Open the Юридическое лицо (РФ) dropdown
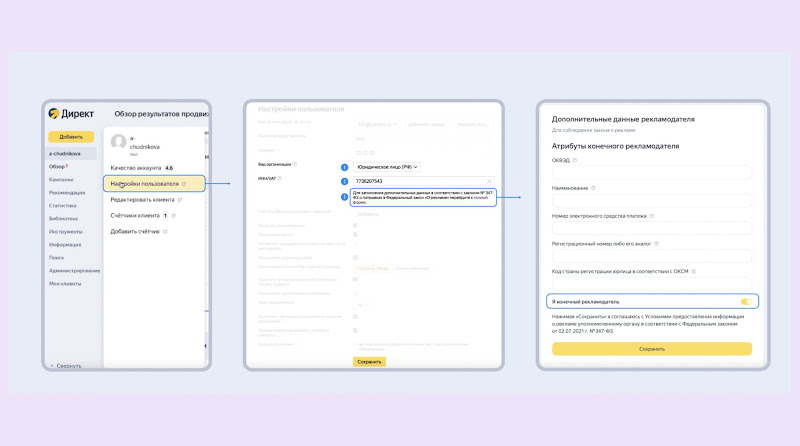Viewport: 800px width, 446px height. (387, 167)
